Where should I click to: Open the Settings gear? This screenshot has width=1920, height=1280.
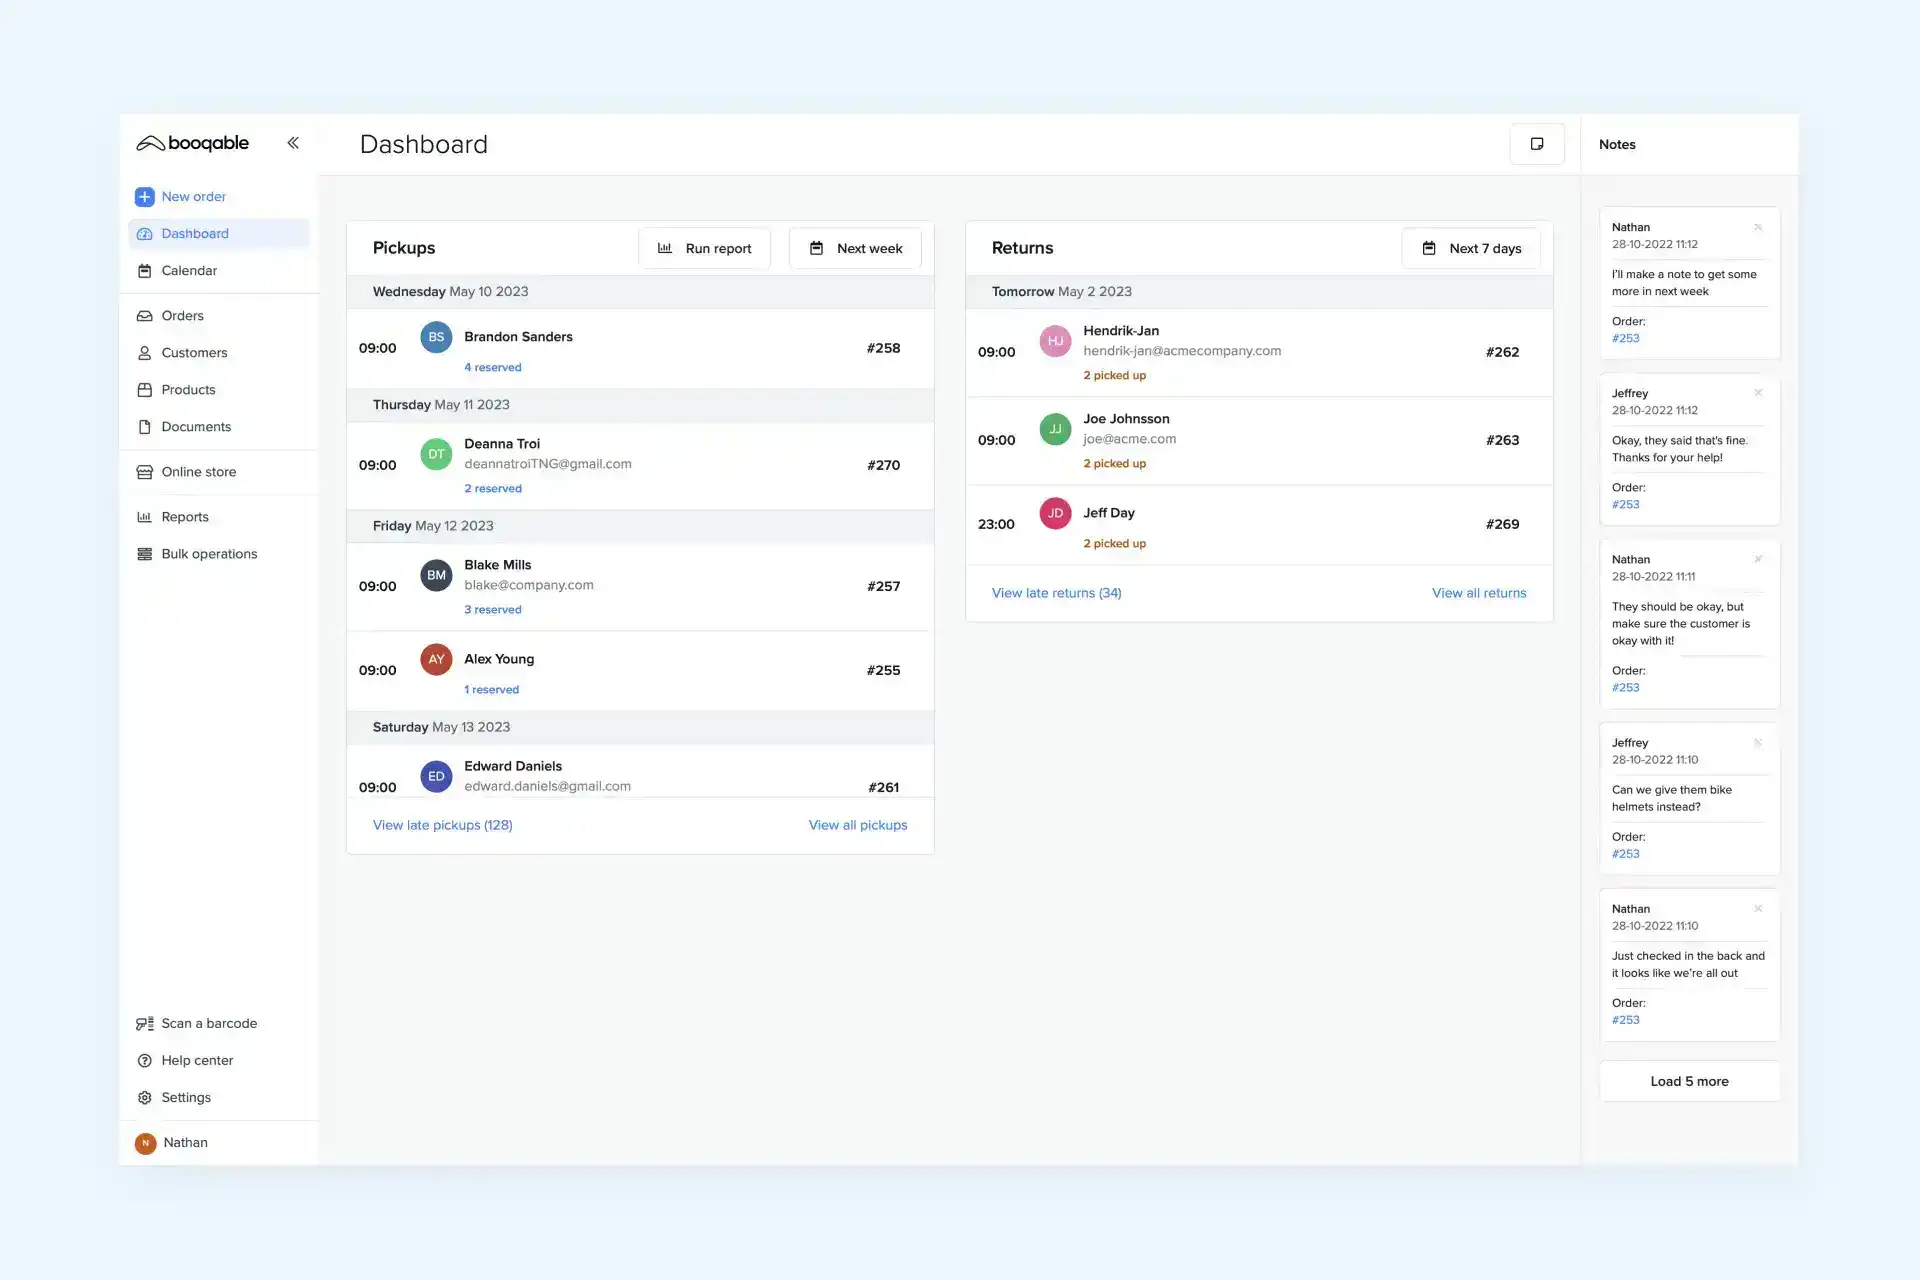pos(186,1097)
